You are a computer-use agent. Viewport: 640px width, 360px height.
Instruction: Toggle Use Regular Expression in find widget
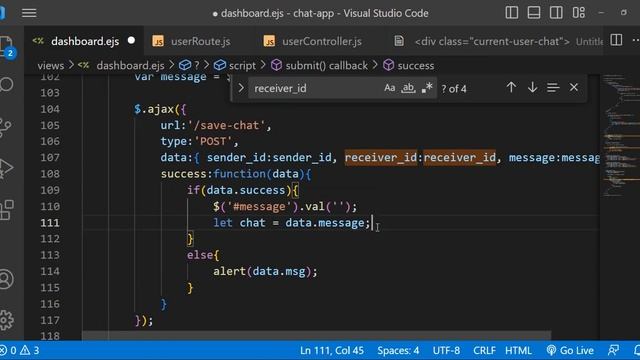coord(427,88)
